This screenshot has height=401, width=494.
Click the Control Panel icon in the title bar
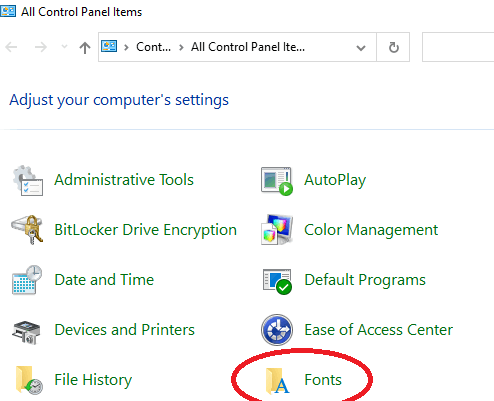click(8, 11)
